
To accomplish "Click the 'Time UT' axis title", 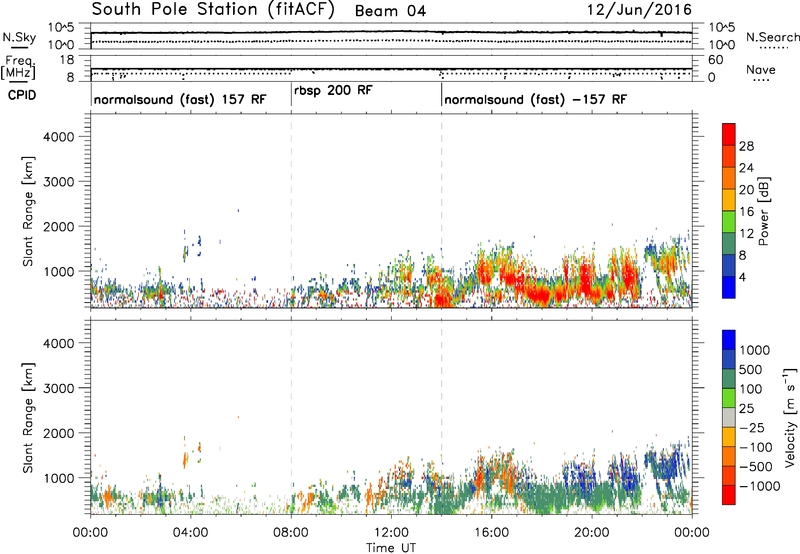I will (391, 548).
